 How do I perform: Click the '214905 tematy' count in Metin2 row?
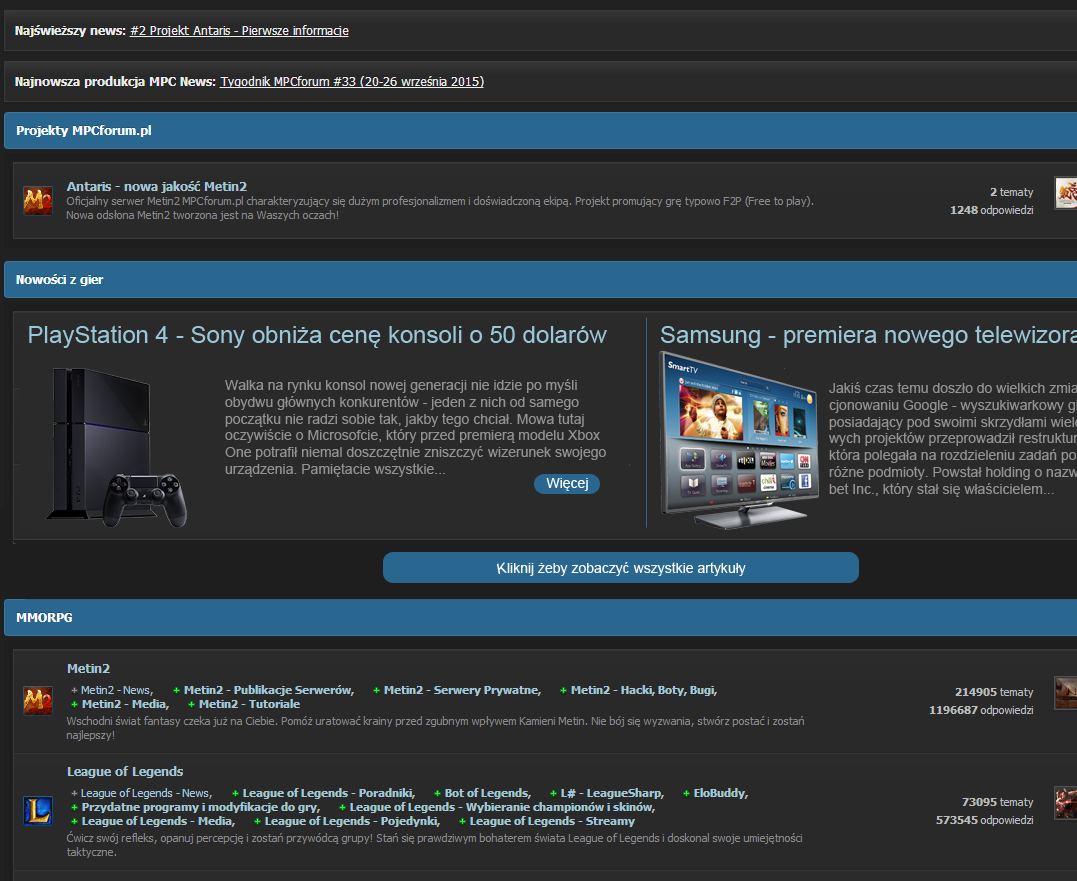994,692
